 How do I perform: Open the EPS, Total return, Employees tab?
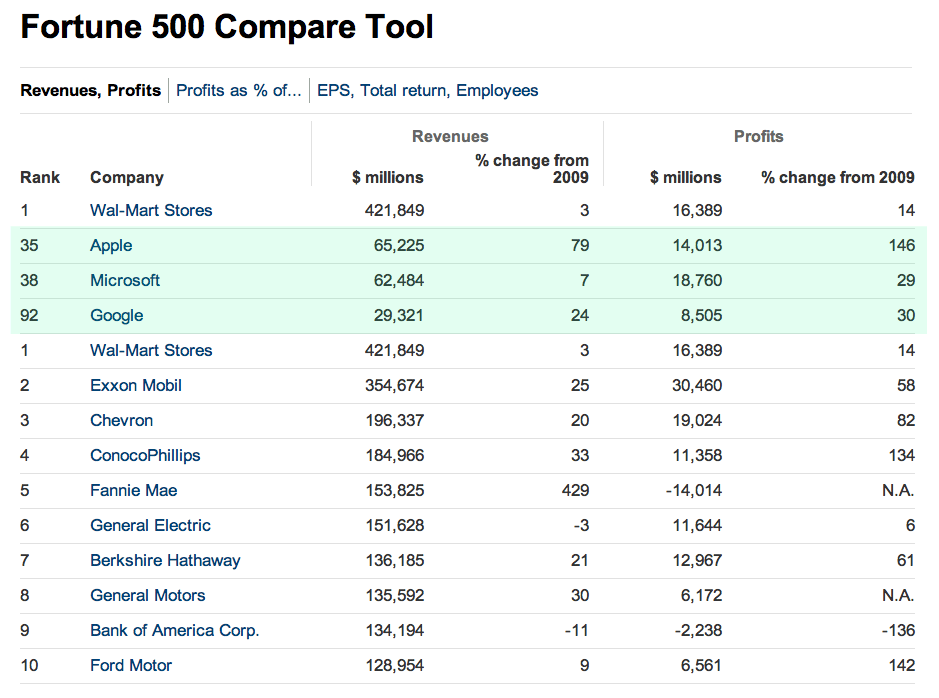[x=428, y=90]
